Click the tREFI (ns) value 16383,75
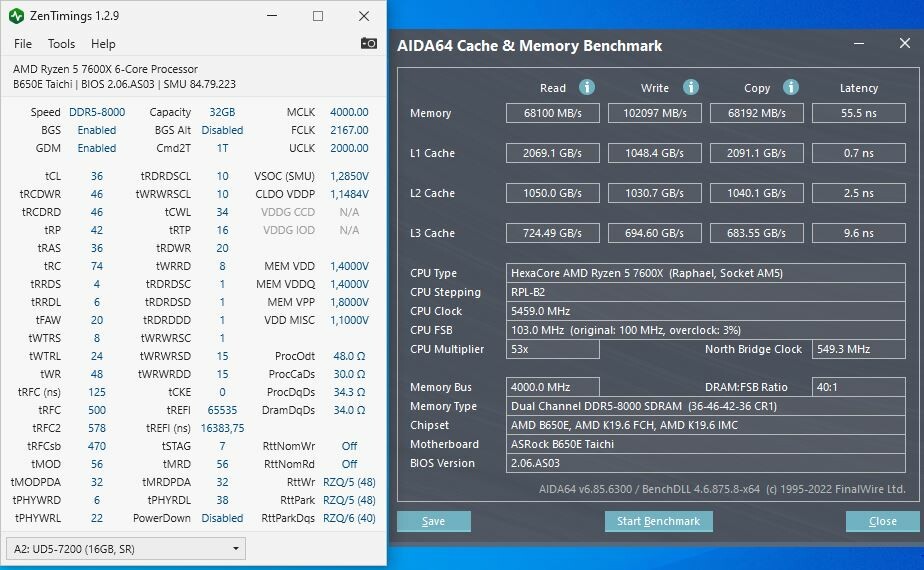The image size is (924, 570). [222, 428]
